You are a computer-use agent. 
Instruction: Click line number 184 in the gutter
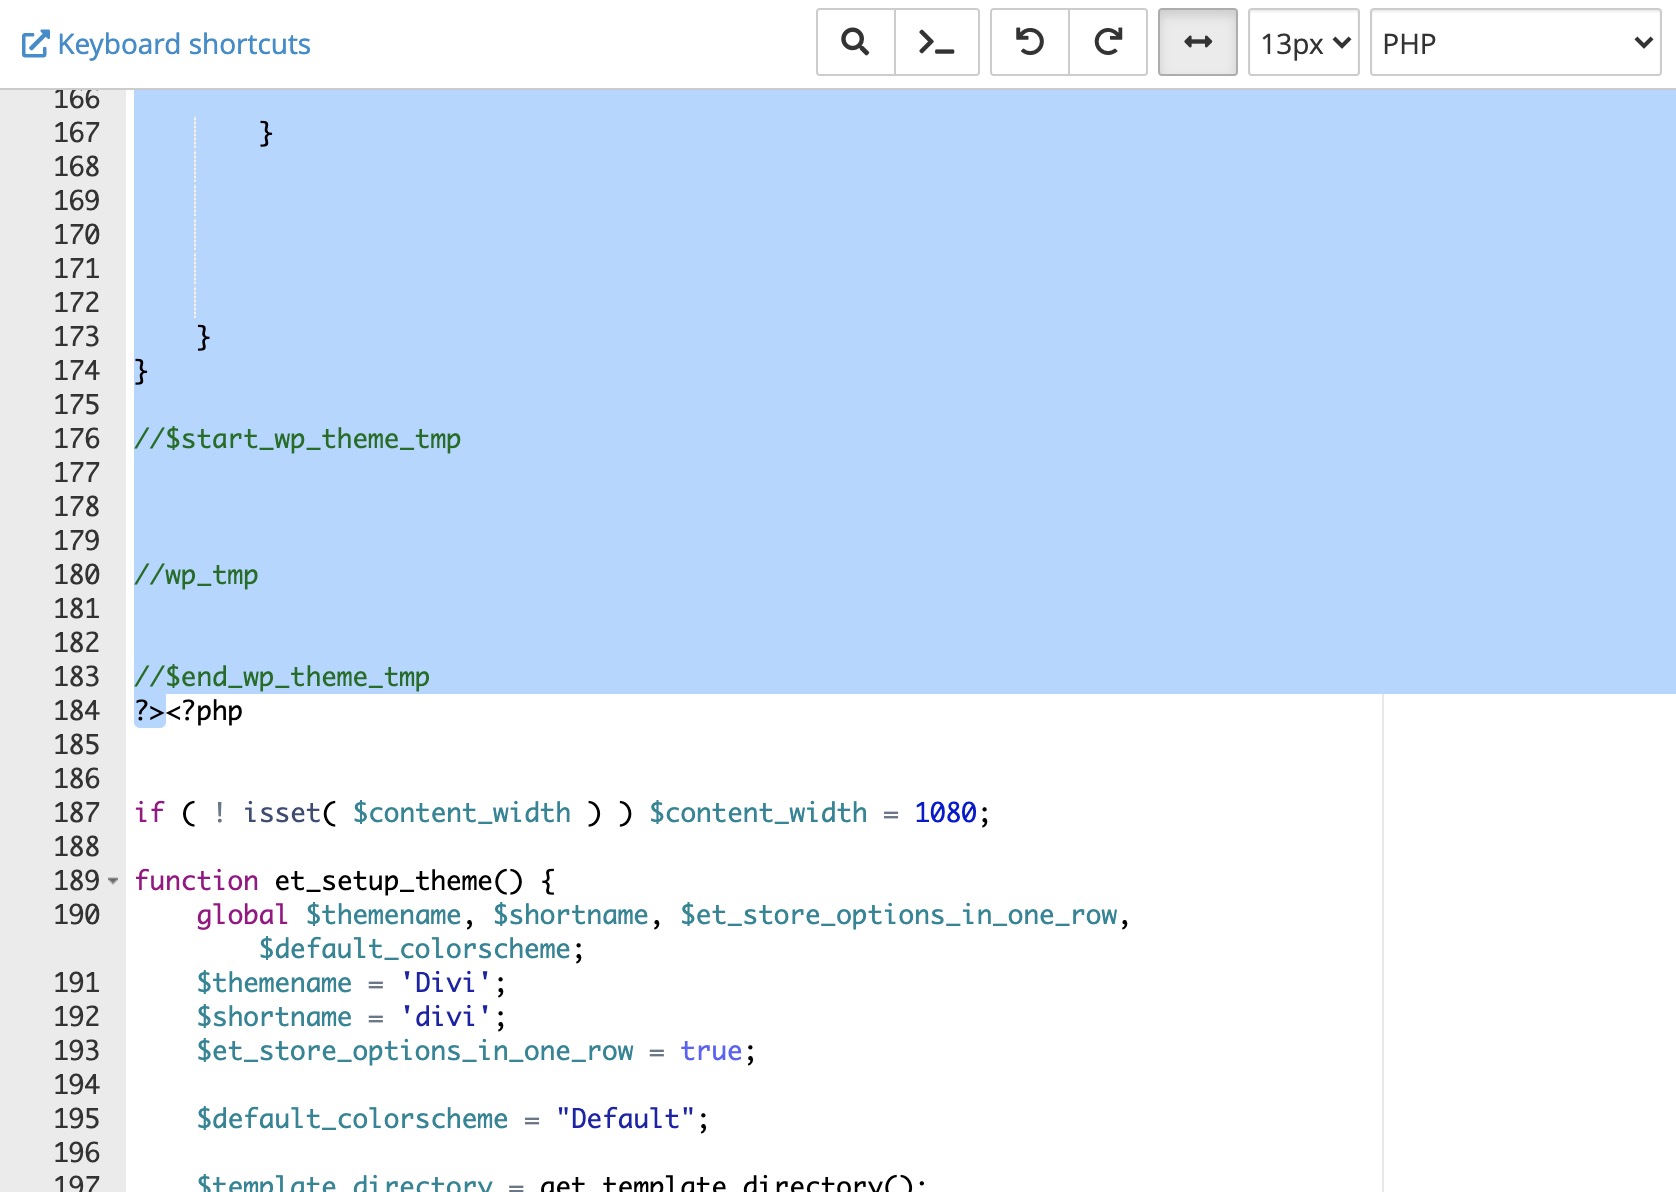pyautogui.click(x=77, y=711)
